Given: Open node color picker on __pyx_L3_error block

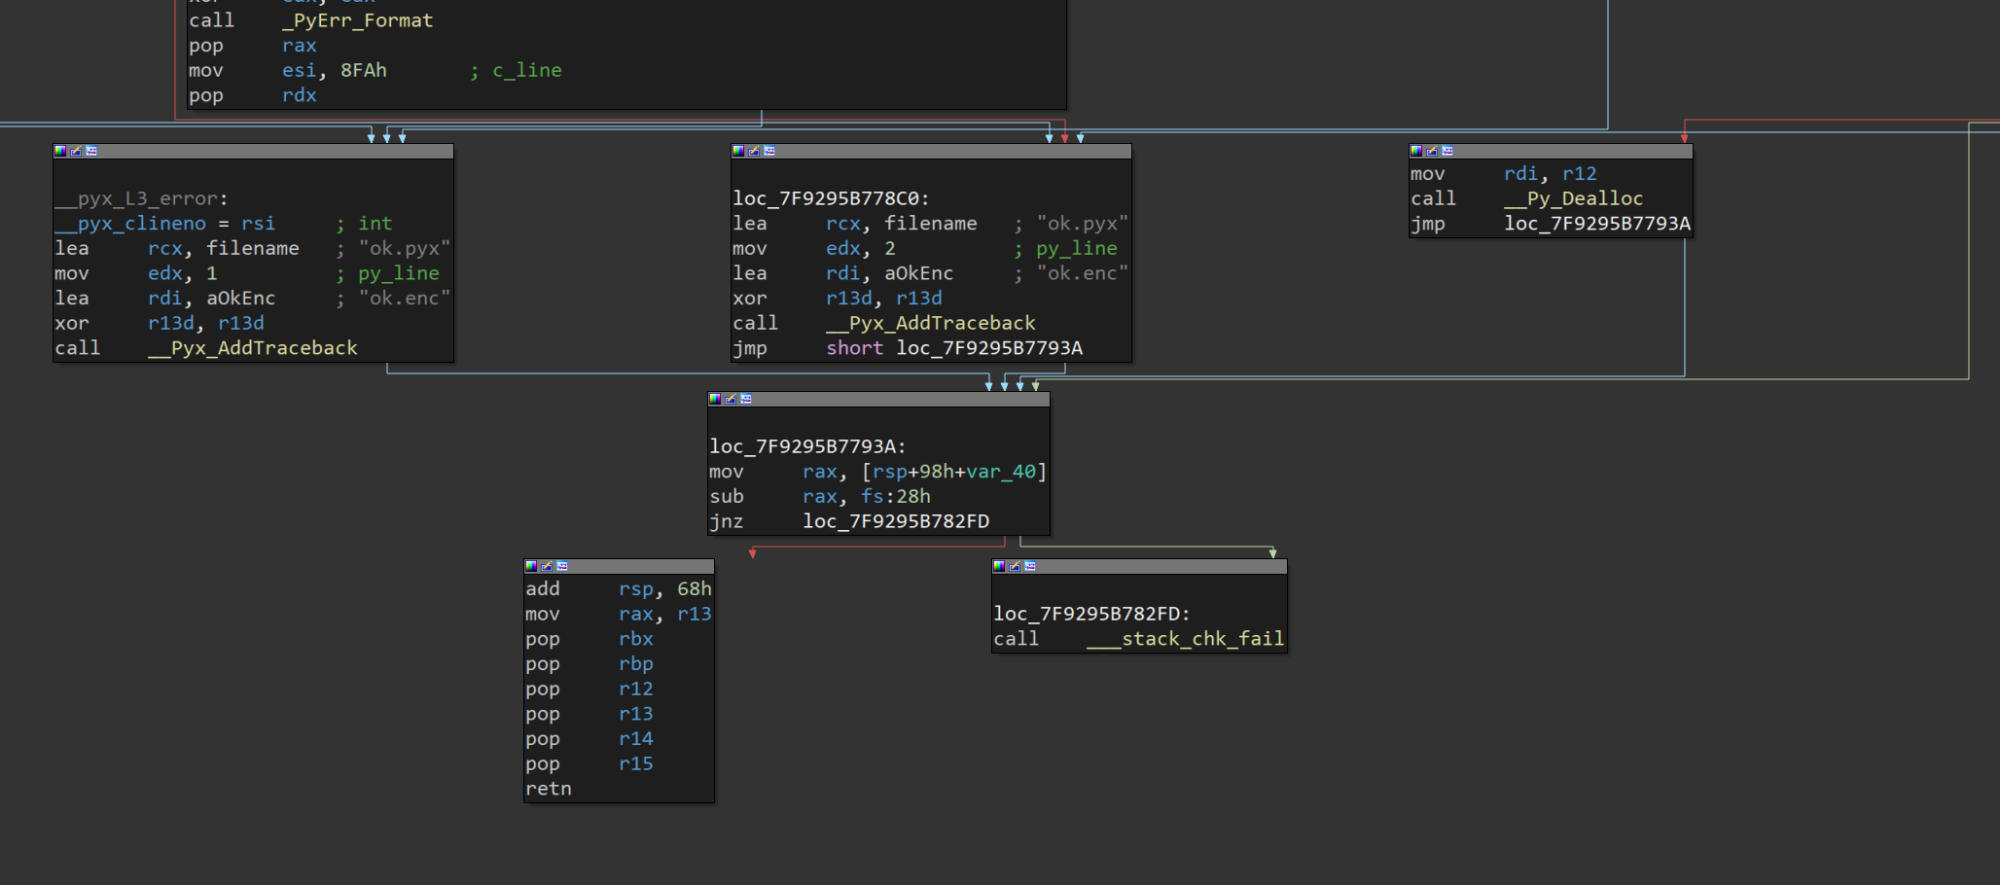Looking at the screenshot, I should (x=60, y=151).
